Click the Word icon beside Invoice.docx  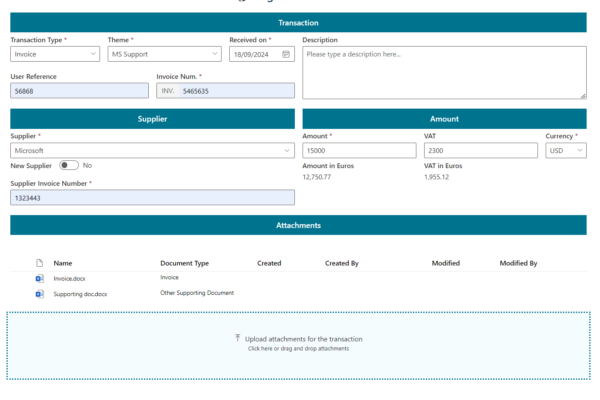pyautogui.click(x=40, y=278)
